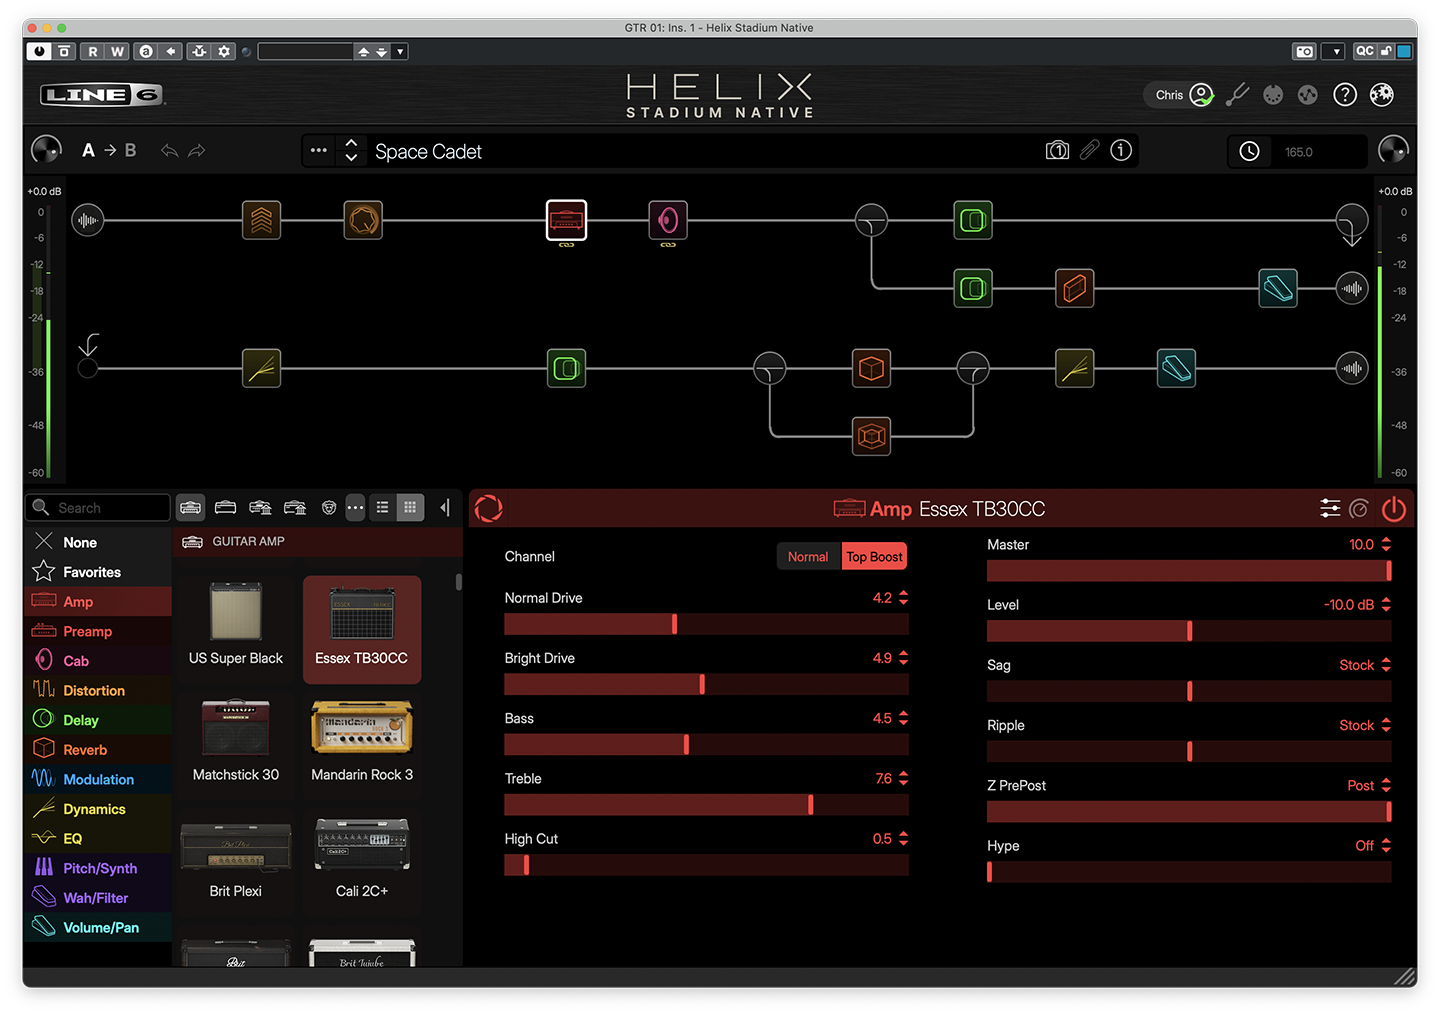1440x1014 pixels.
Task: Select the pink cab block on path one
Action: click(x=668, y=220)
